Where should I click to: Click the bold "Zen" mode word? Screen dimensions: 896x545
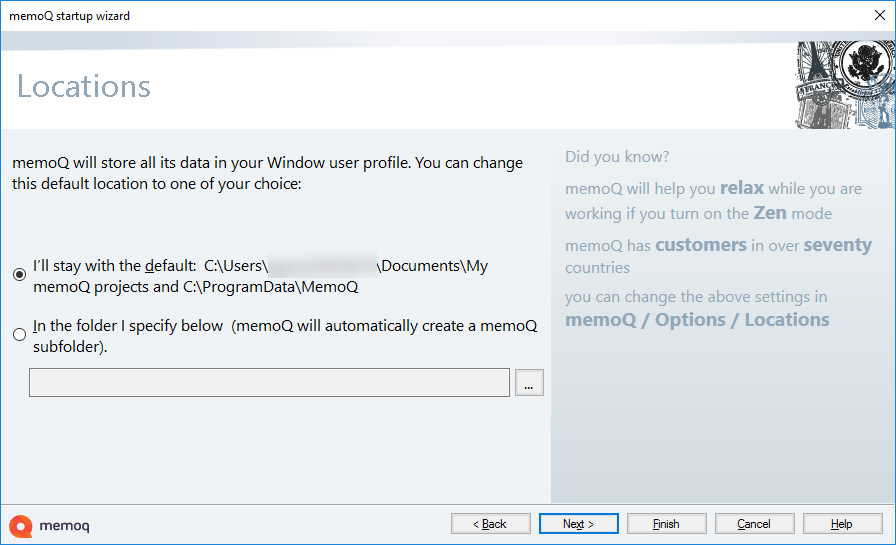point(769,213)
